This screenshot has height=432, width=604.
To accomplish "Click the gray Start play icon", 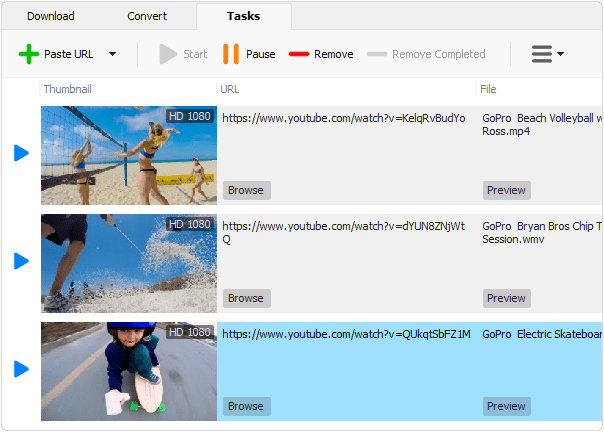I will click(x=168, y=54).
